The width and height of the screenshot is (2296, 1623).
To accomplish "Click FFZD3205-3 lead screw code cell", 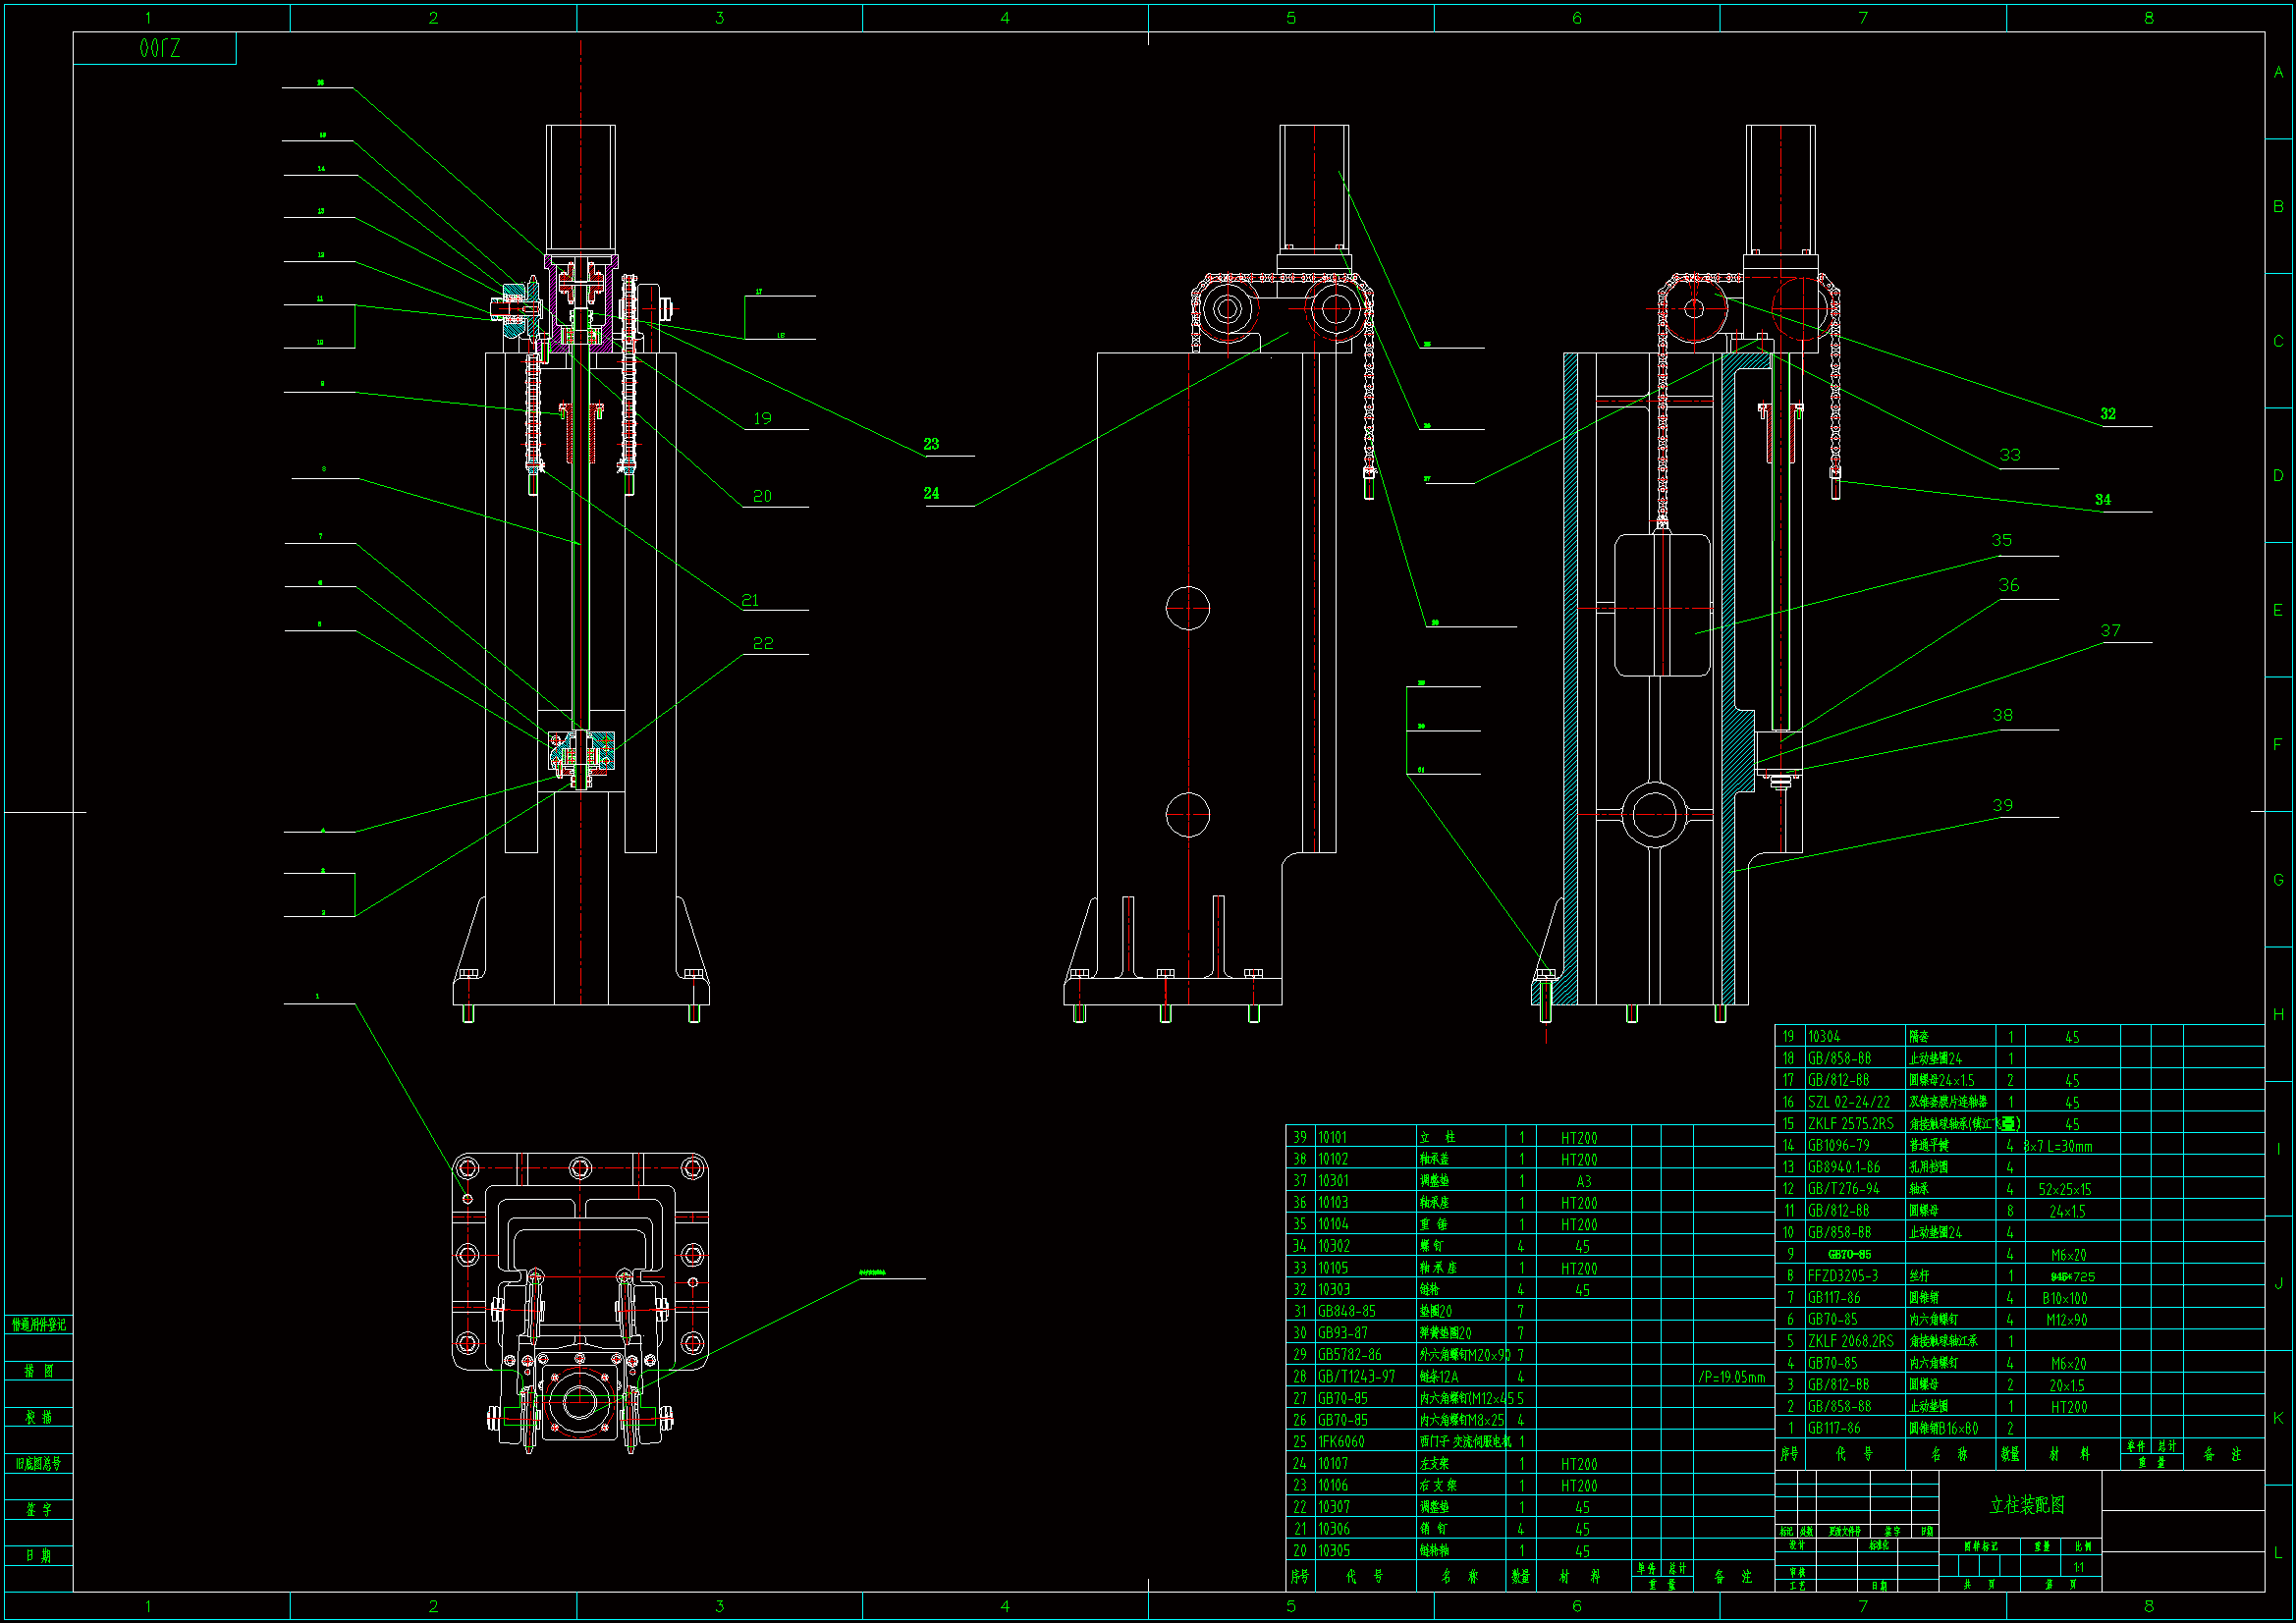I will [x=1842, y=1276].
